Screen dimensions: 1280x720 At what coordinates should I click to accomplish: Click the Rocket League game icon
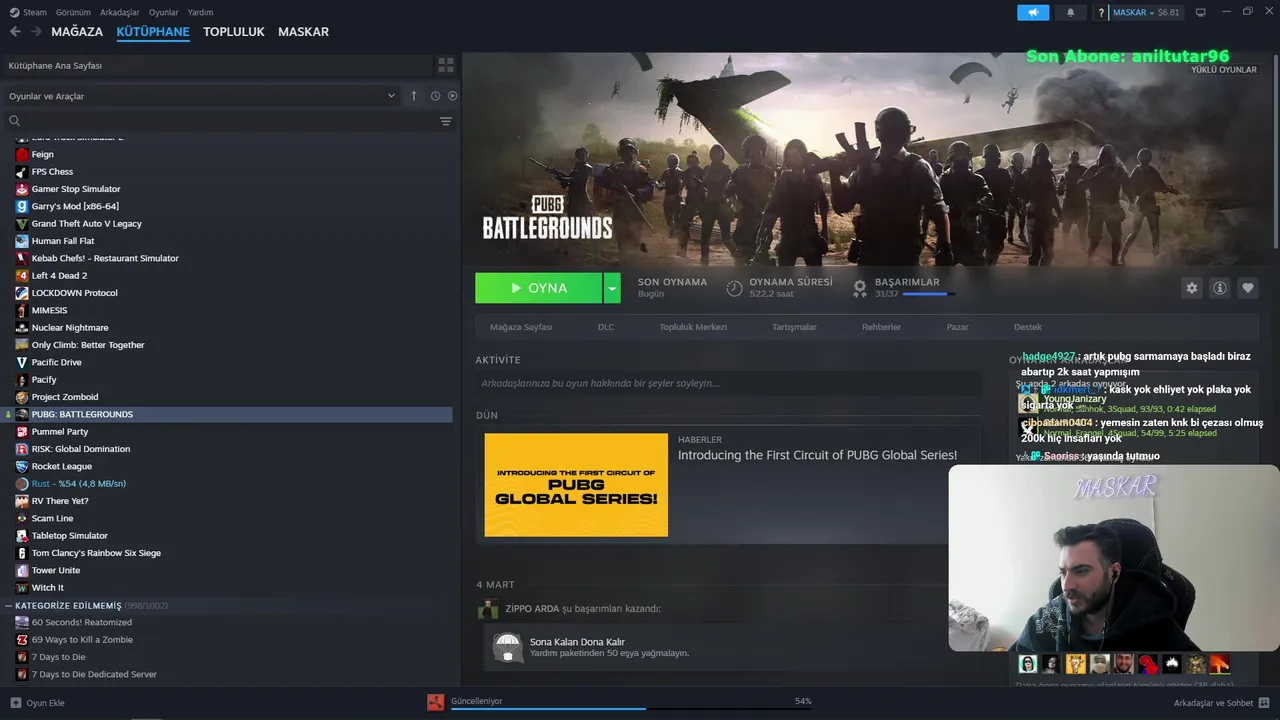pyautogui.click(x=22, y=466)
